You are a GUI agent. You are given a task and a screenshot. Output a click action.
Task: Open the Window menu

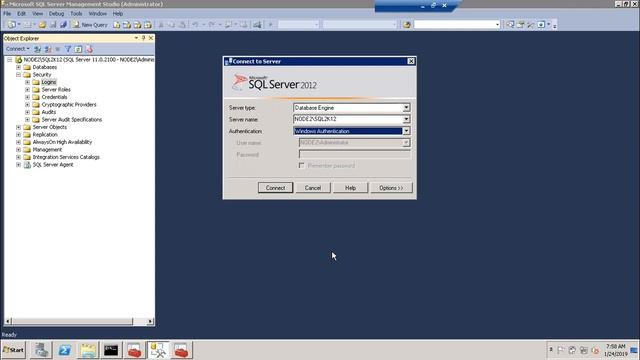[98, 13]
